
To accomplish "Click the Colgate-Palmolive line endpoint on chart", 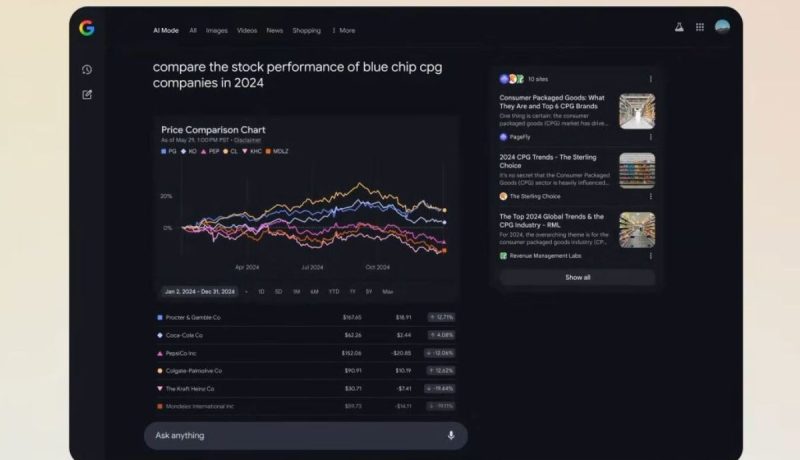I will 444,210.
